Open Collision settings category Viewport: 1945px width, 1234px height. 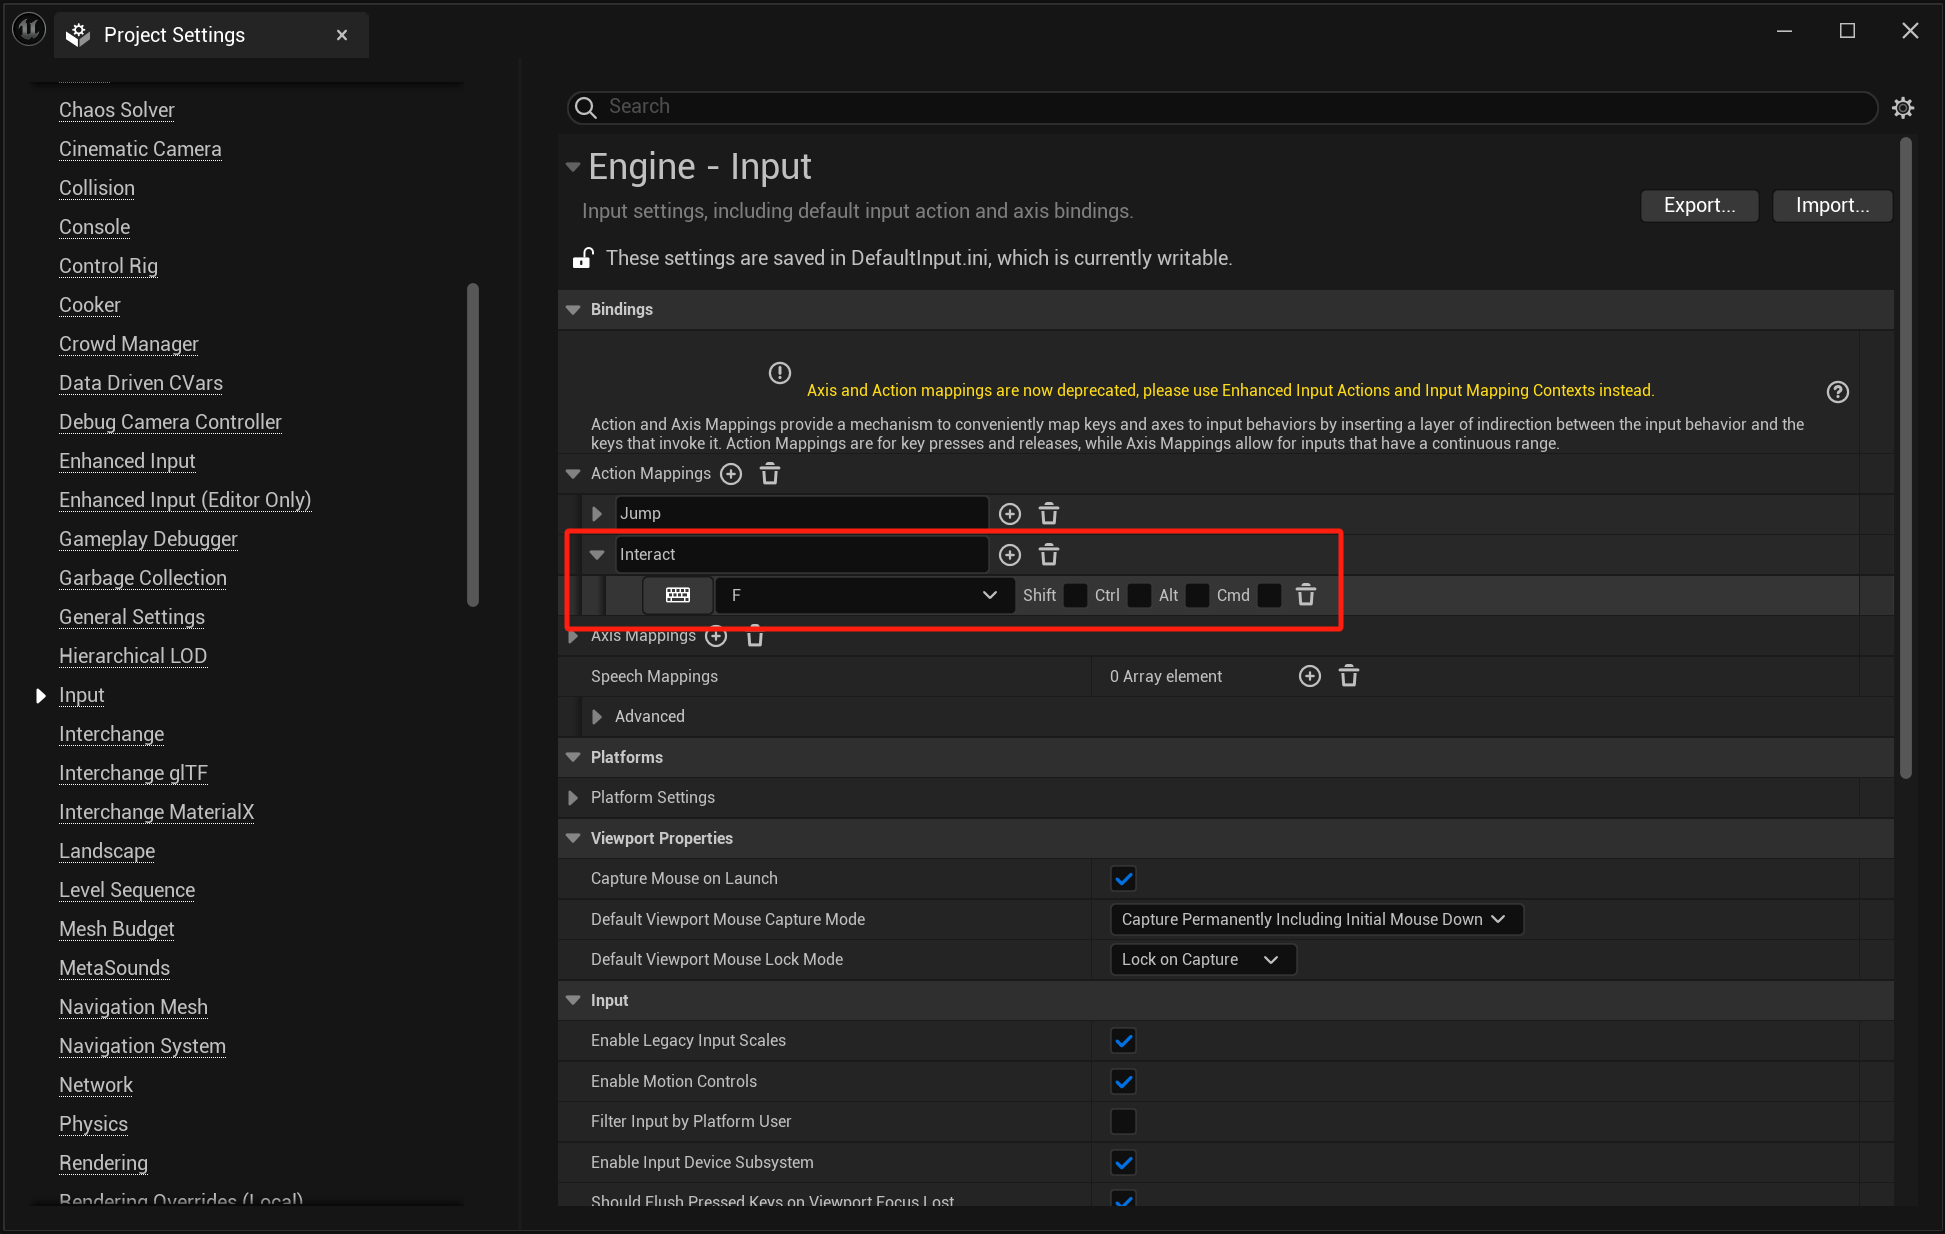(x=97, y=188)
